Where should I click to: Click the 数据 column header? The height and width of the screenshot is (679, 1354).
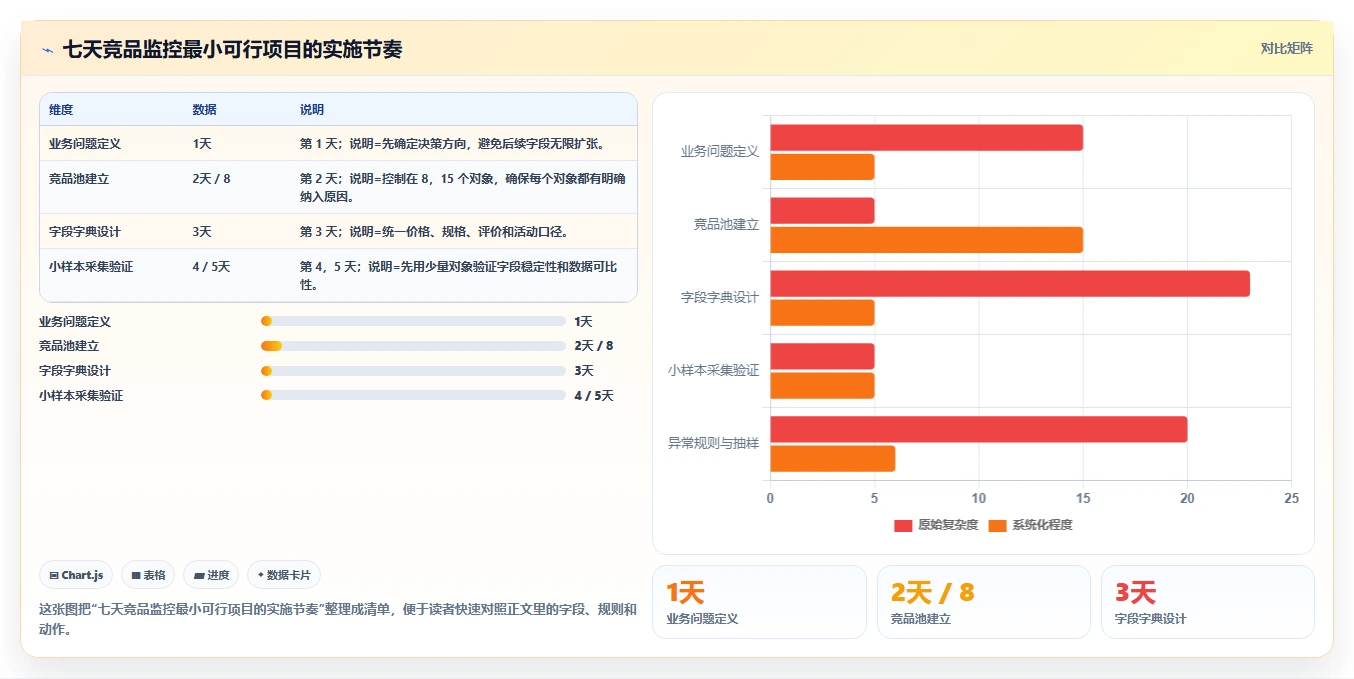[205, 110]
